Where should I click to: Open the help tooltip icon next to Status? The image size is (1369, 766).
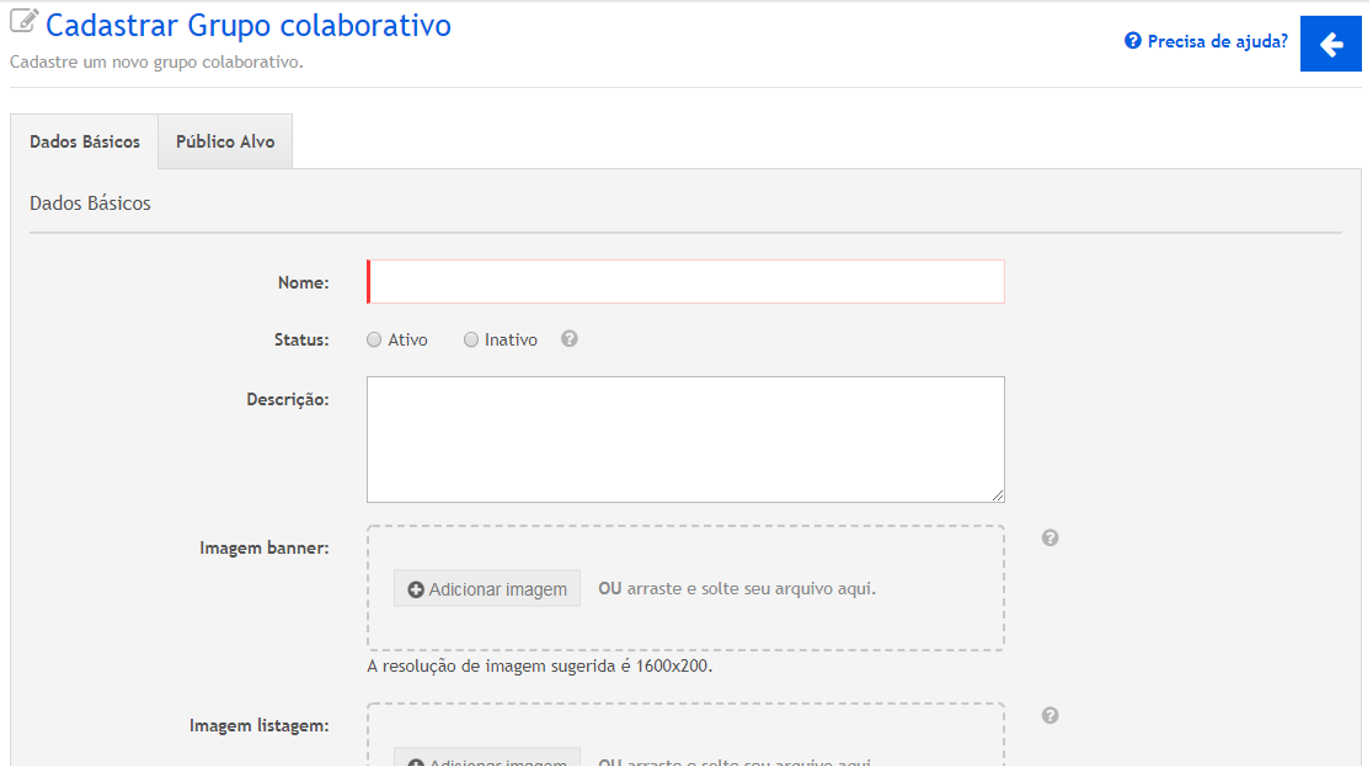(x=569, y=339)
